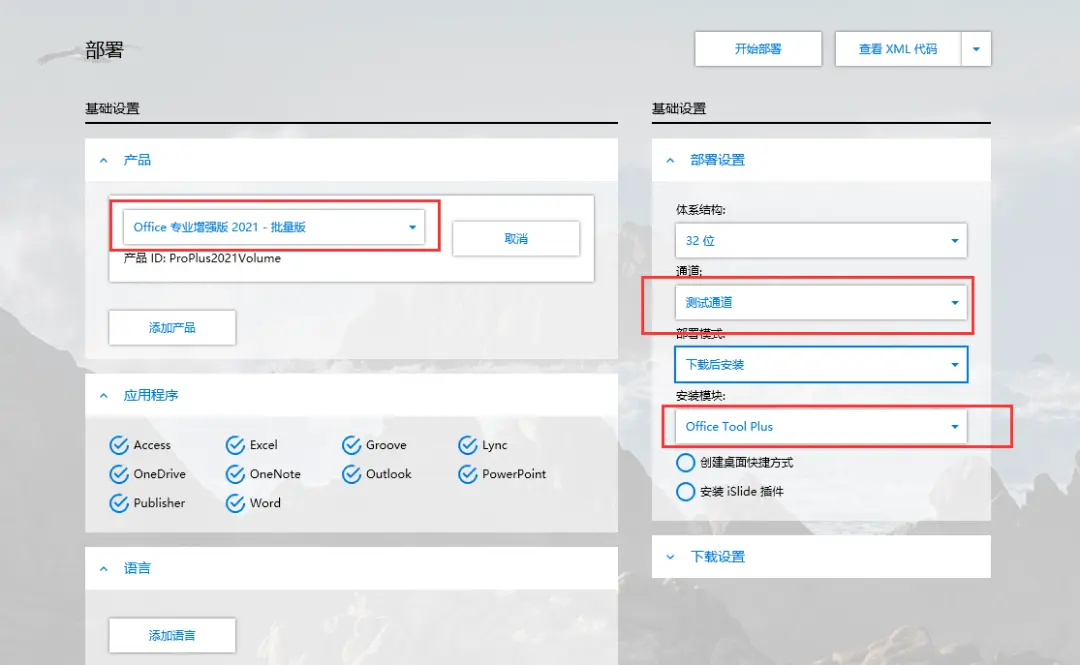1080x665 pixels.
Task: Open the 通道 测试通道 dropdown
Action: pyautogui.click(x=821, y=303)
